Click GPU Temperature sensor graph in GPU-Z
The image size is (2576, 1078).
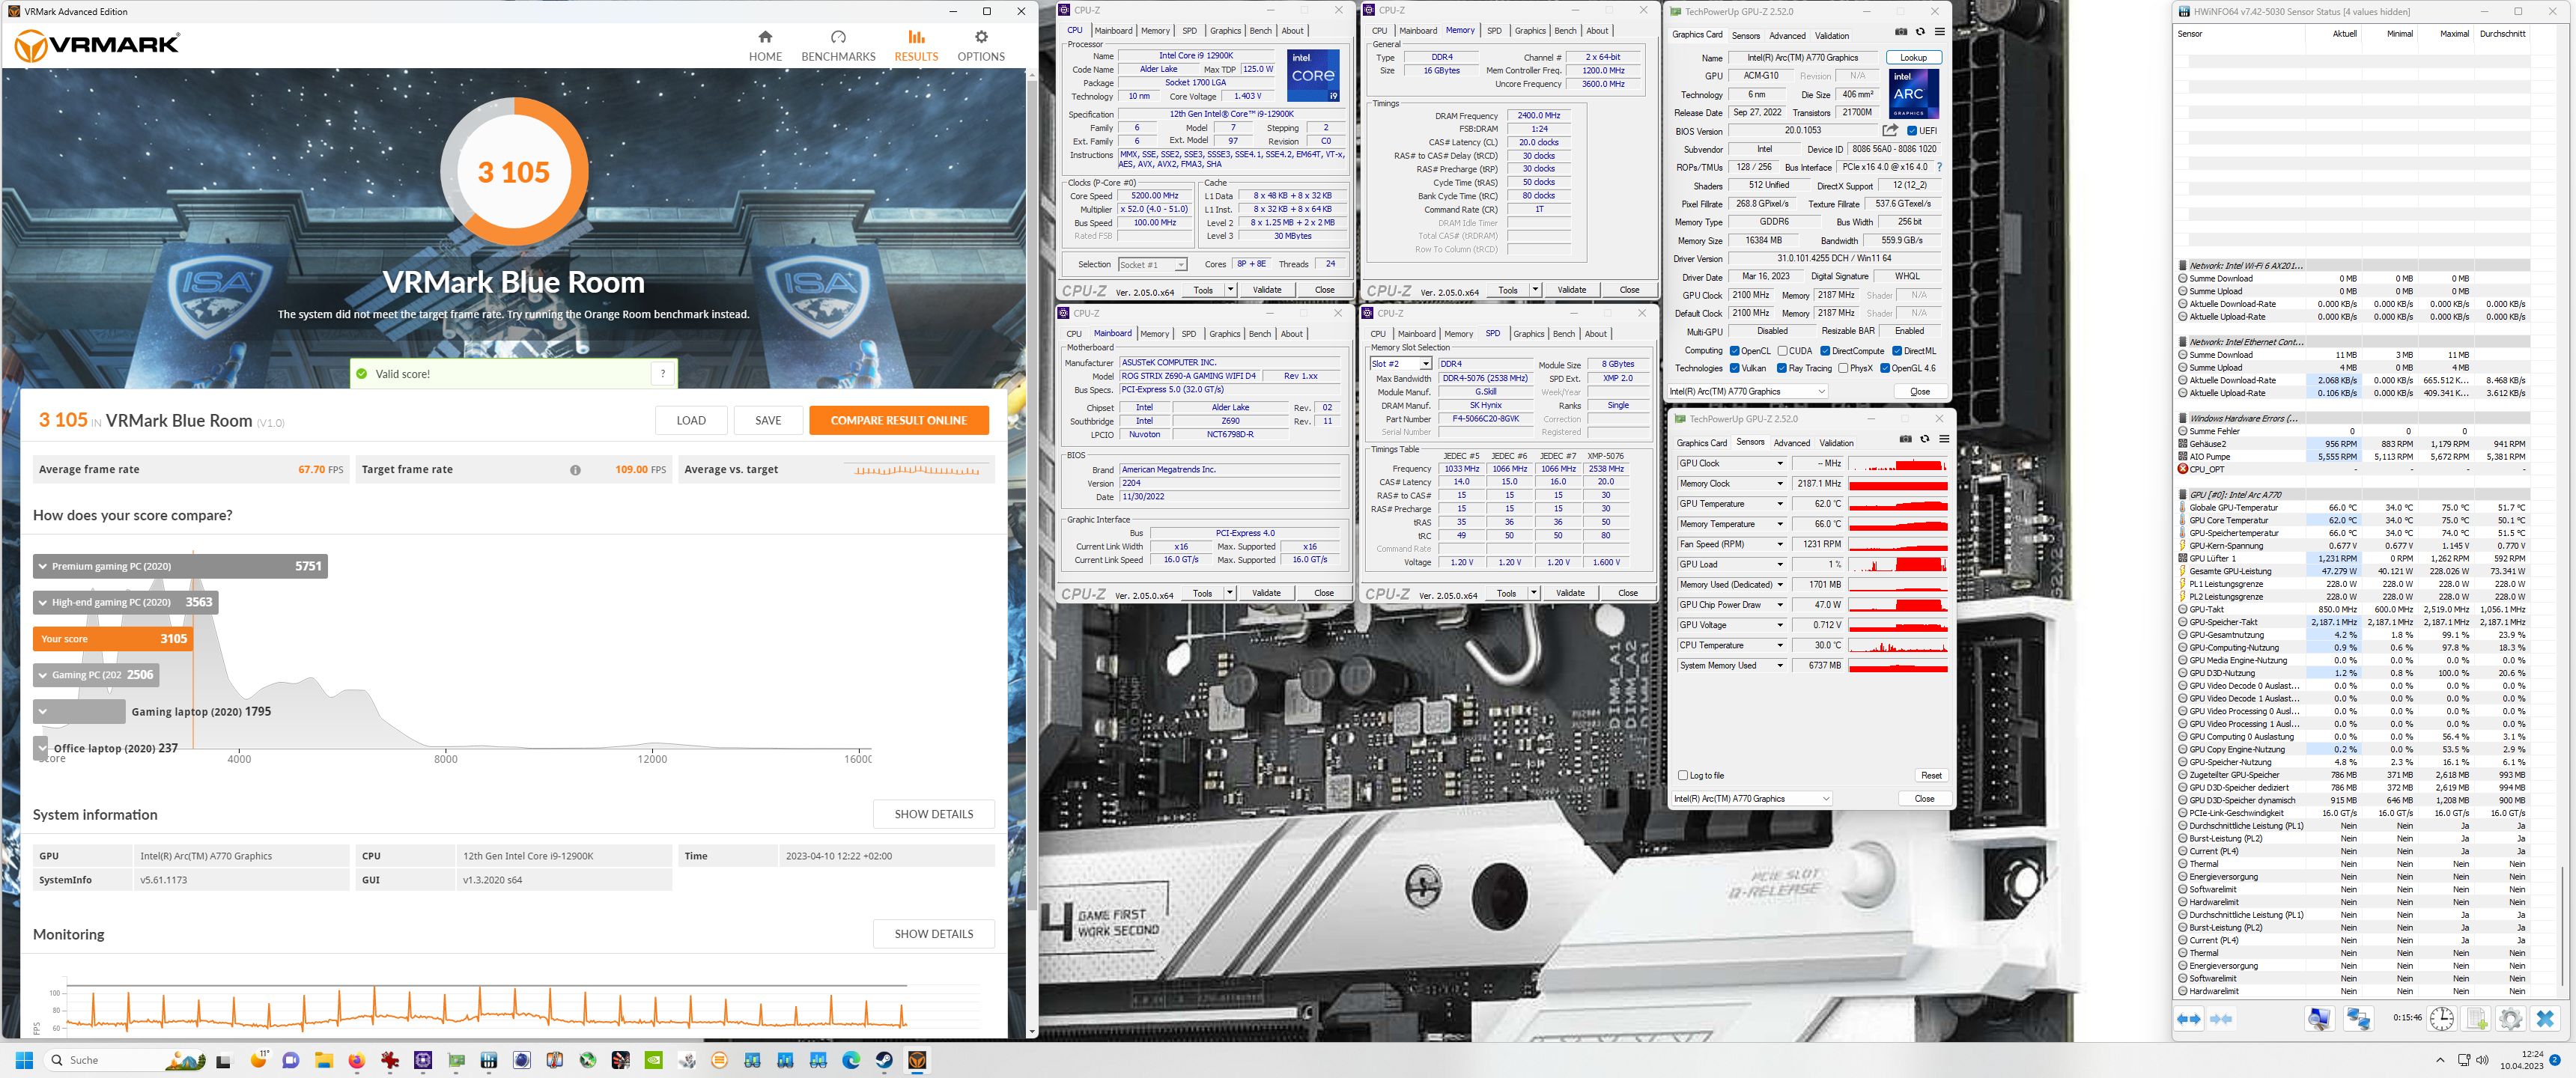pyautogui.click(x=1898, y=504)
